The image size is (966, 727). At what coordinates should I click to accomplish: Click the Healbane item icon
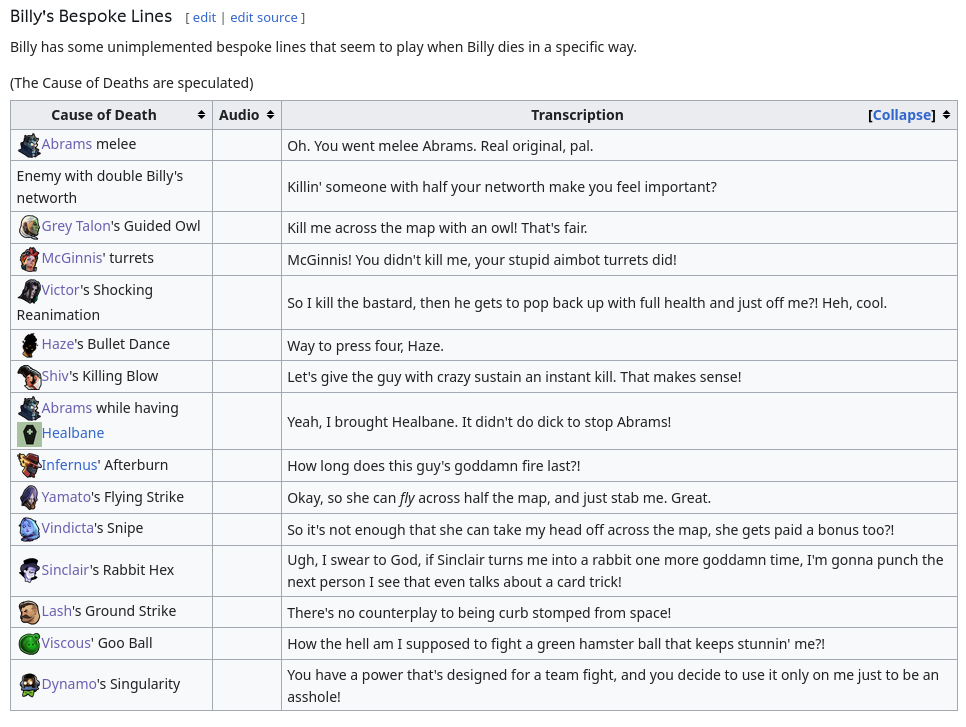coord(29,434)
